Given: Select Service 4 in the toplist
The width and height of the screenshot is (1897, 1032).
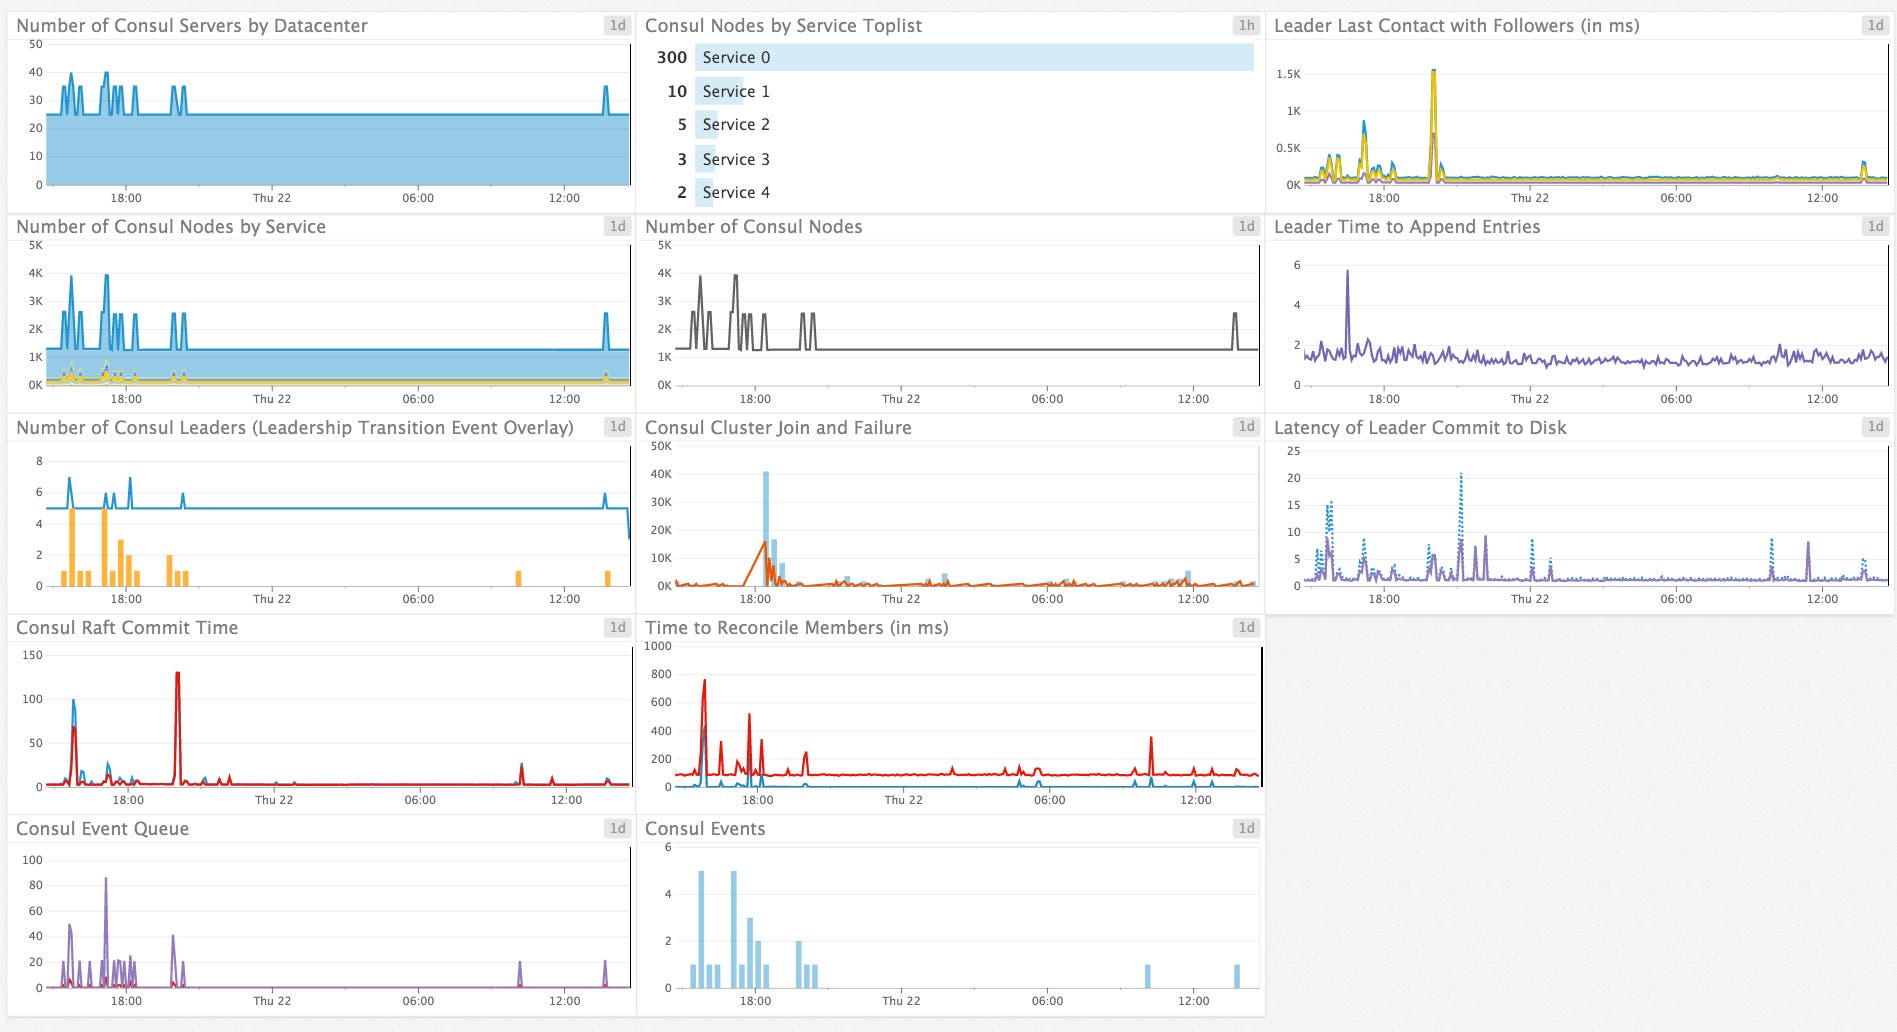Looking at the screenshot, I should pos(735,191).
